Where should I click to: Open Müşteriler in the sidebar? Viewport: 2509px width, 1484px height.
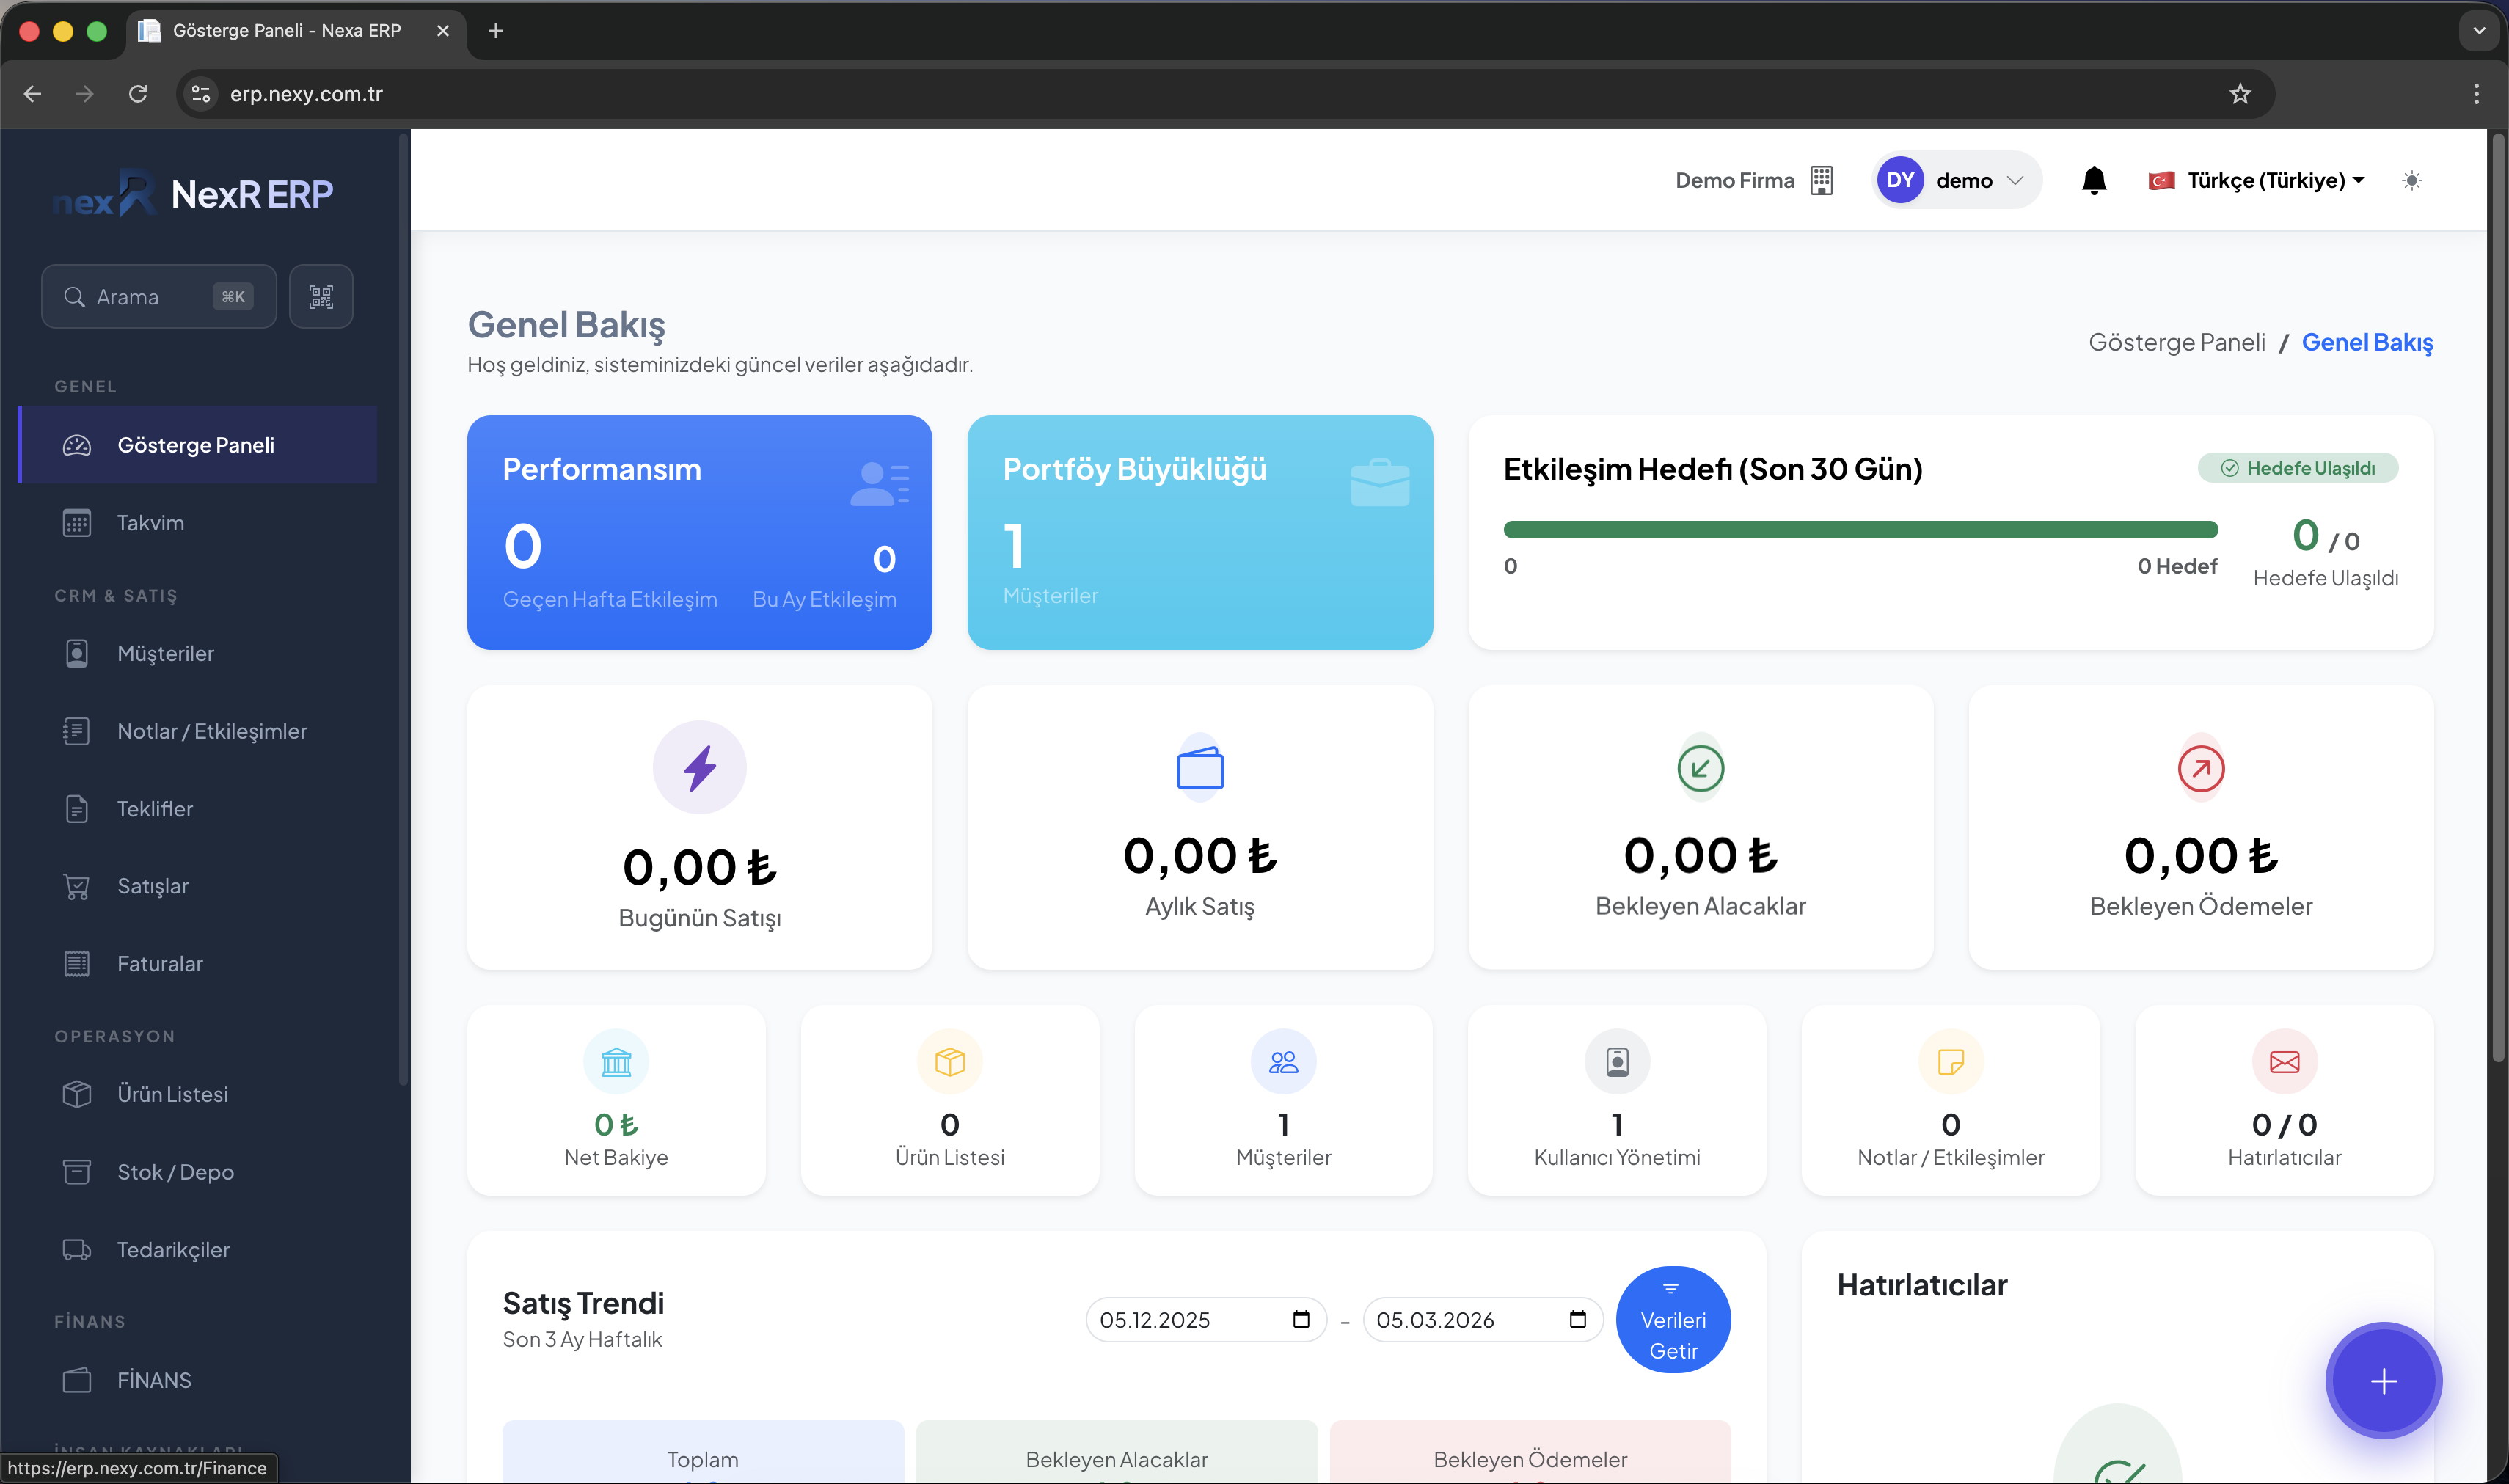click(x=165, y=653)
